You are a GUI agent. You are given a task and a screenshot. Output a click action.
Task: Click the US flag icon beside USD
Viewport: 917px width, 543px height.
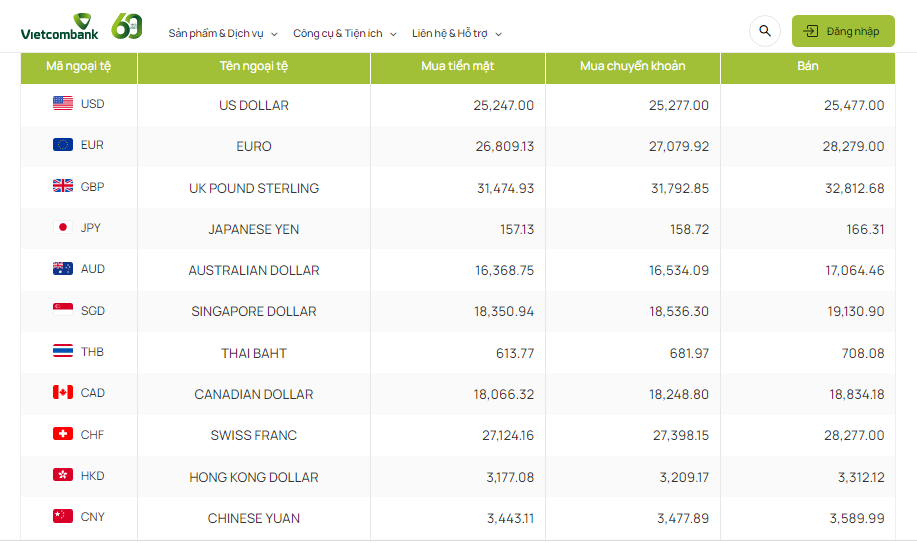63,103
